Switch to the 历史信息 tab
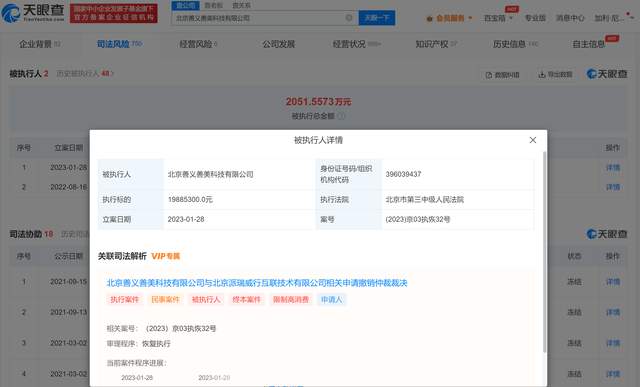 point(516,44)
